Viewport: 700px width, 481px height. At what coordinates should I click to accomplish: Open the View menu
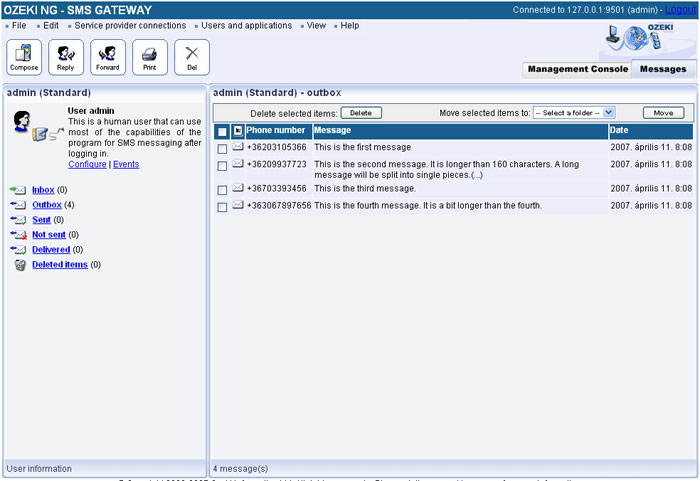(x=316, y=26)
